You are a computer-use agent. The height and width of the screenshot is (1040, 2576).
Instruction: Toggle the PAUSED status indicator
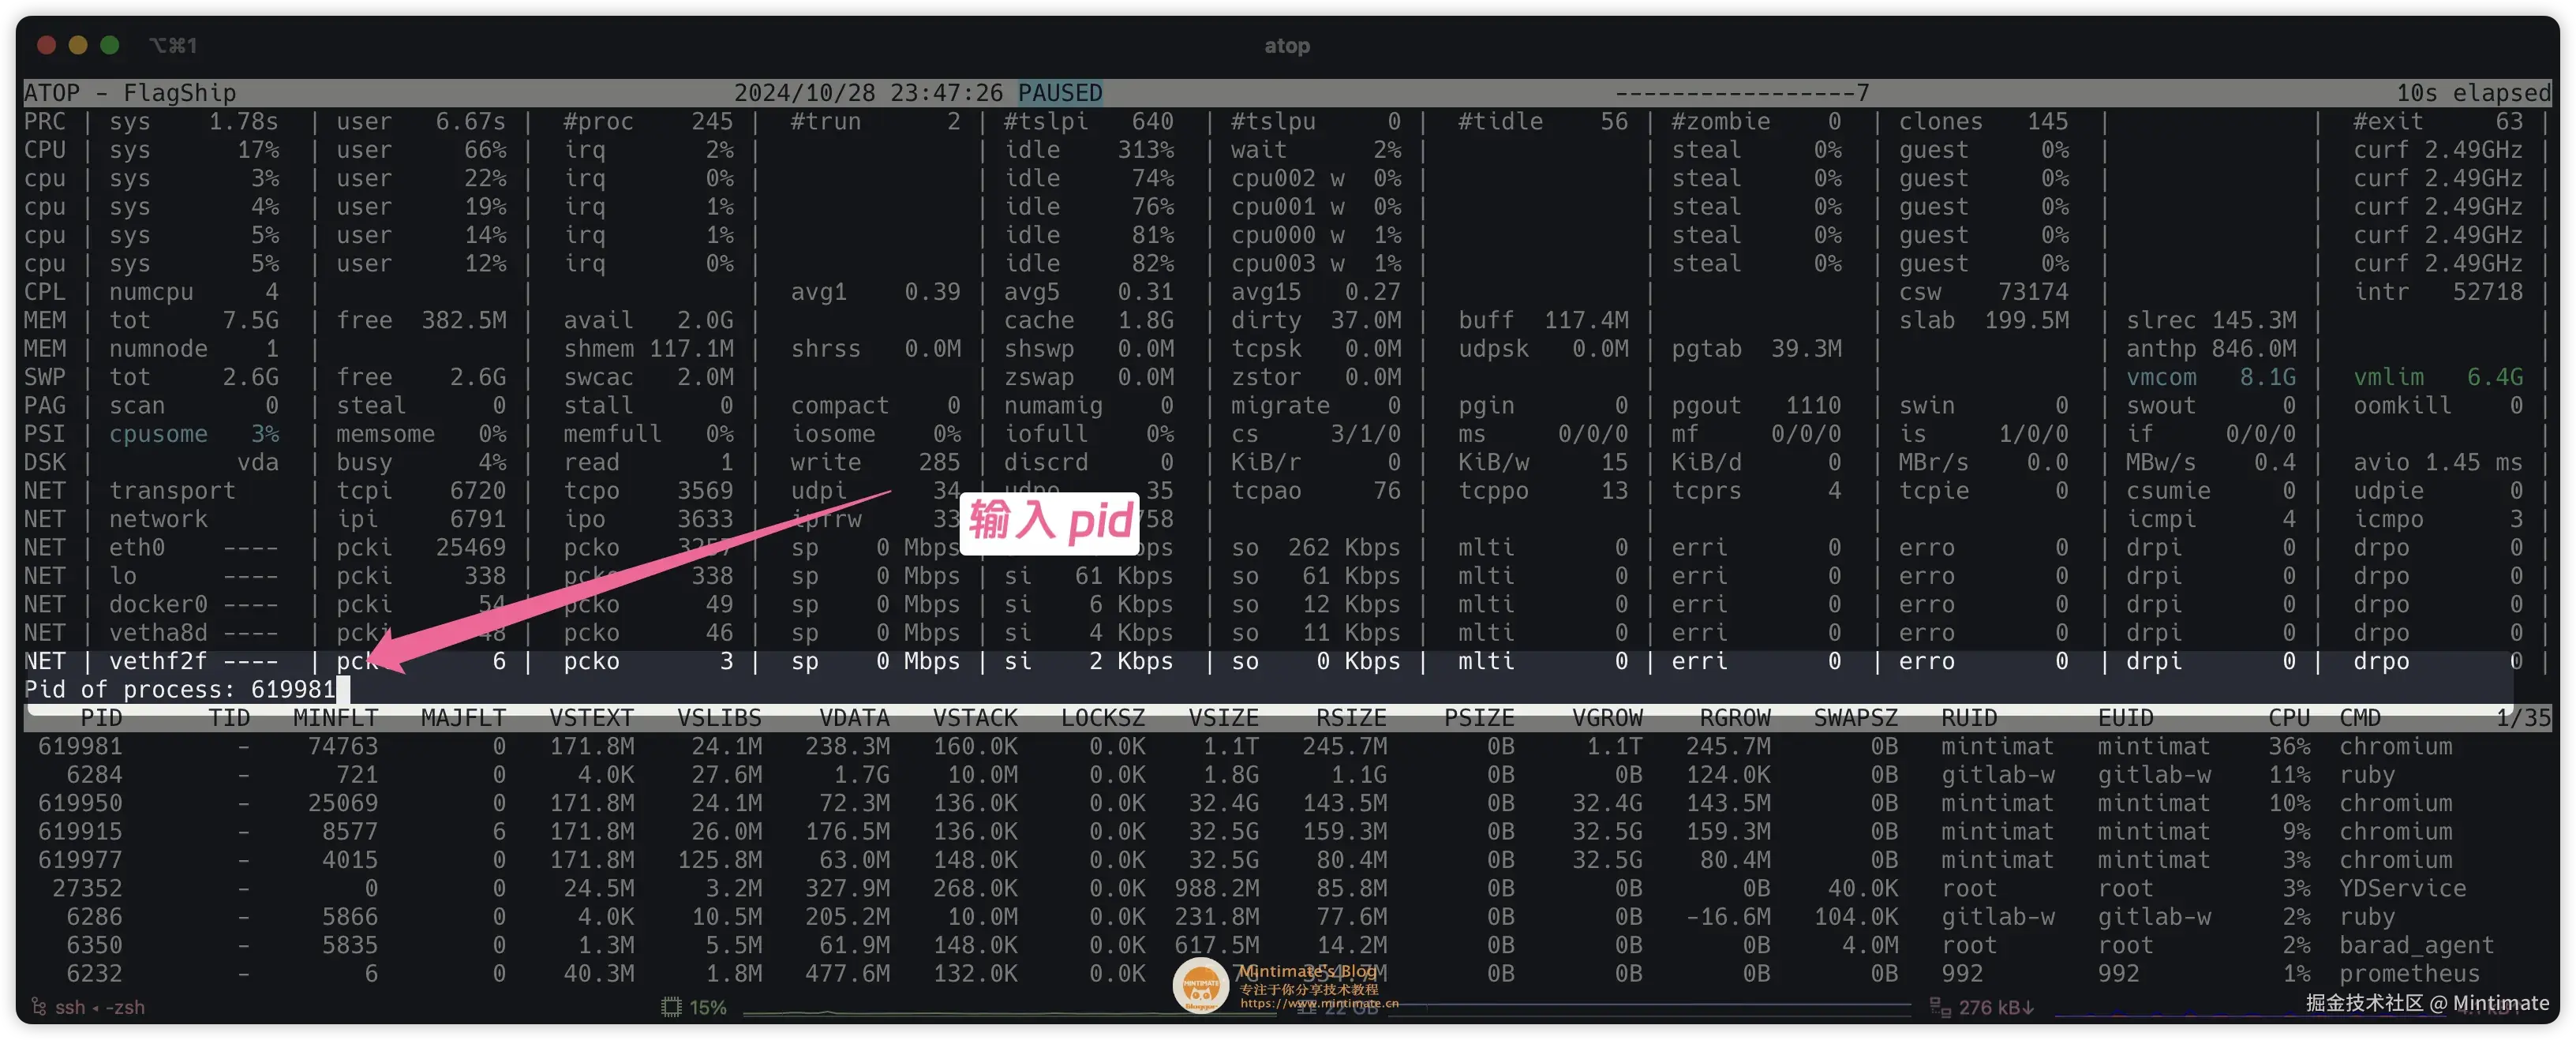[1060, 92]
